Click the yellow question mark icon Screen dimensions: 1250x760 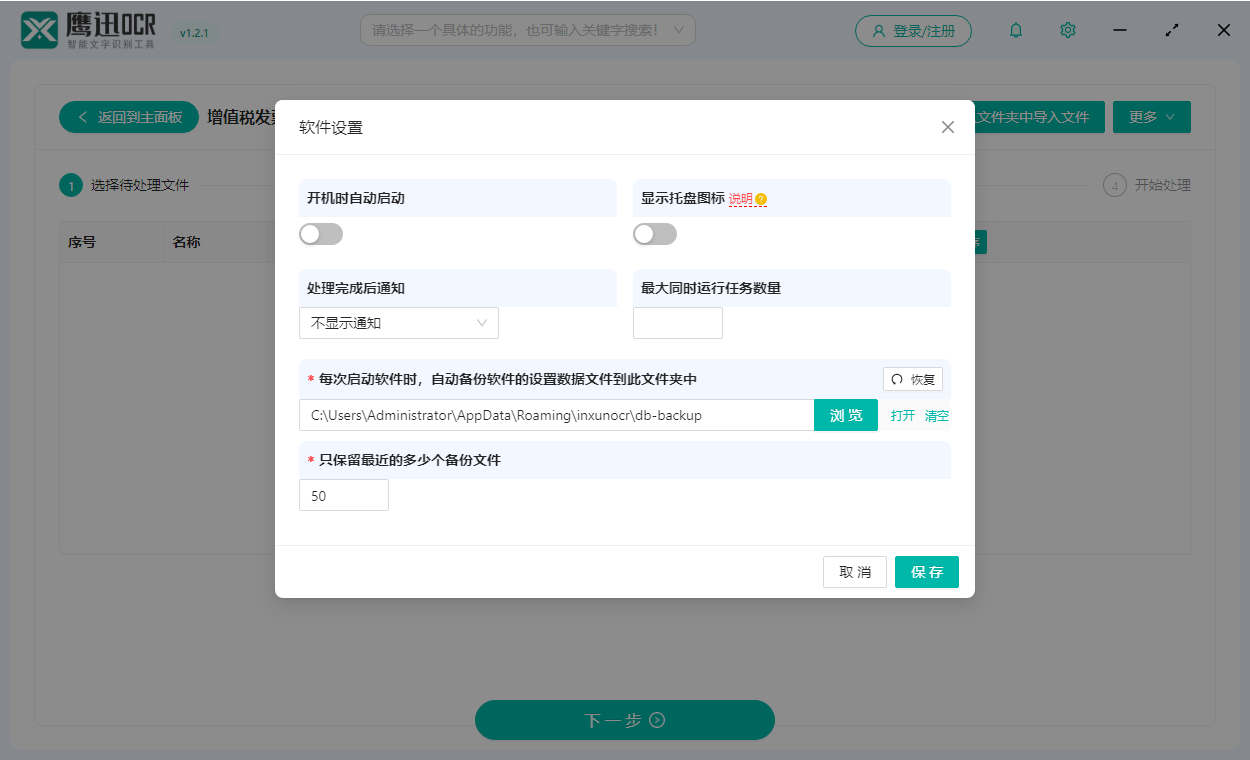[x=761, y=199]
